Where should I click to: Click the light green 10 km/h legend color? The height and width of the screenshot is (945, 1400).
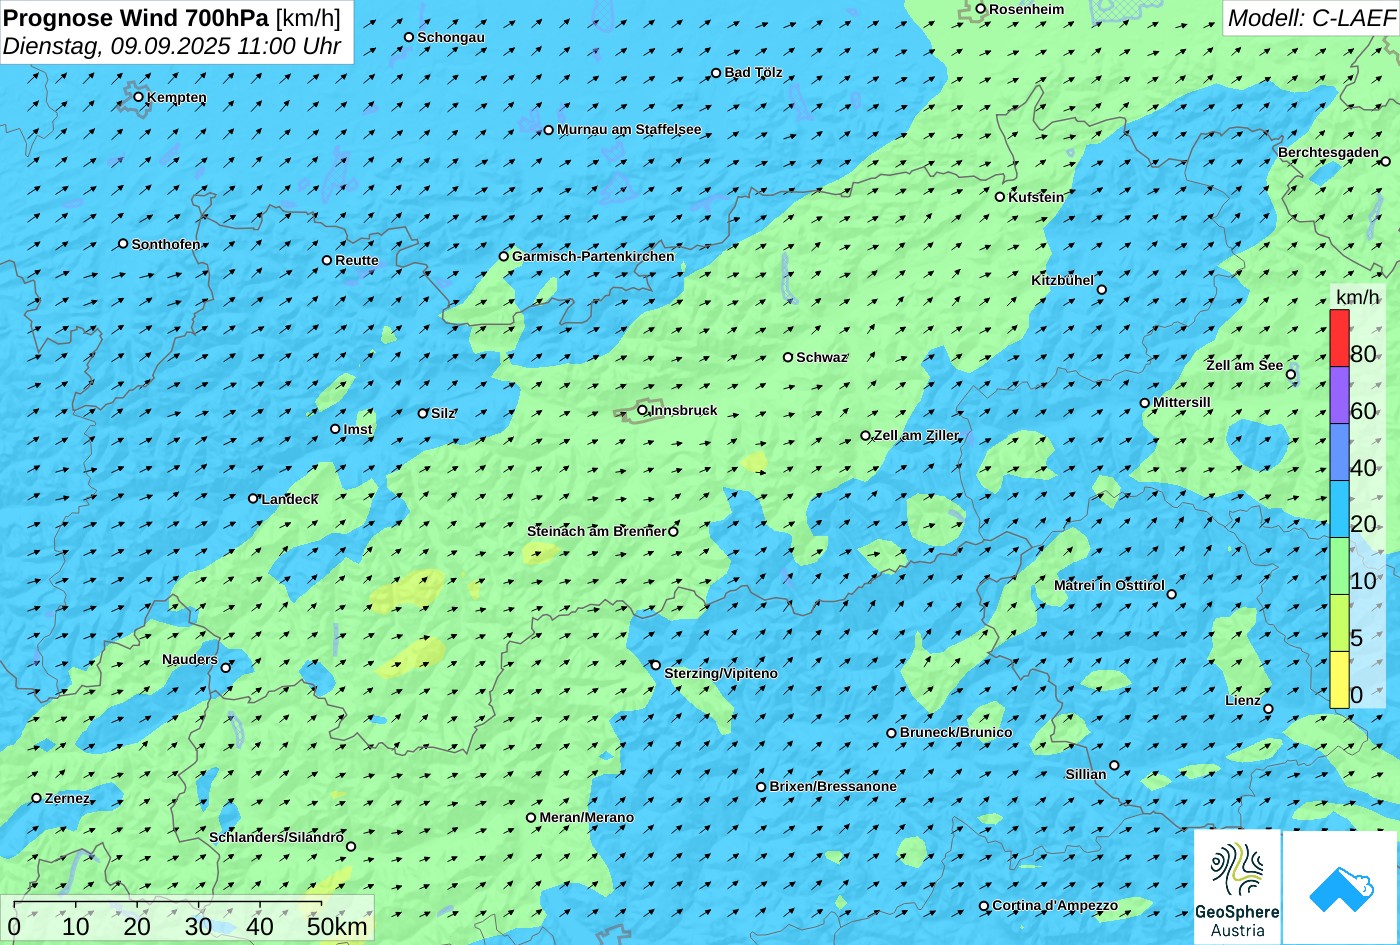1339,566
